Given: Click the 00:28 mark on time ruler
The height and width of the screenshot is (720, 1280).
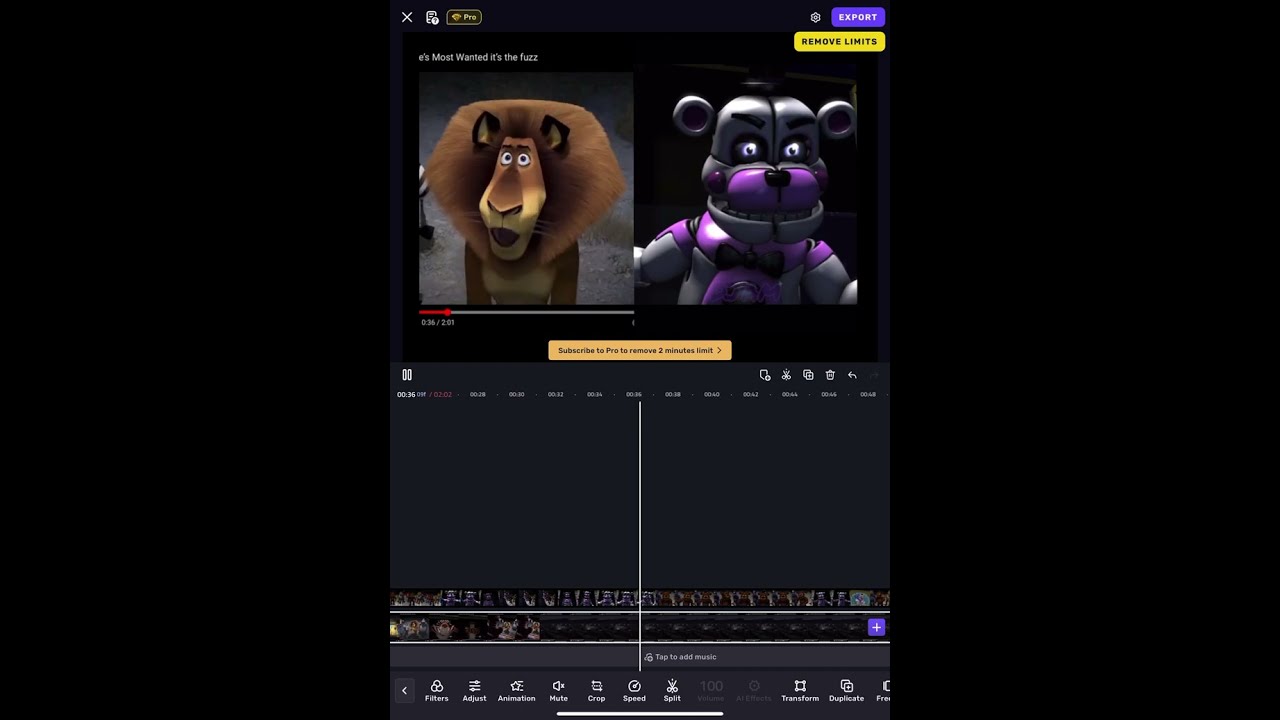Looking at the screenshot, I should coord(478,394).
